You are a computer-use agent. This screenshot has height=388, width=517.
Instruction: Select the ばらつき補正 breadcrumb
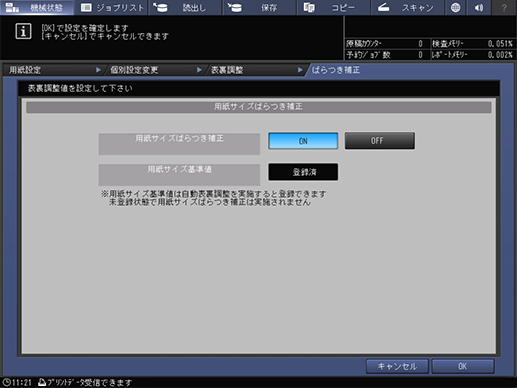[336, 70]
